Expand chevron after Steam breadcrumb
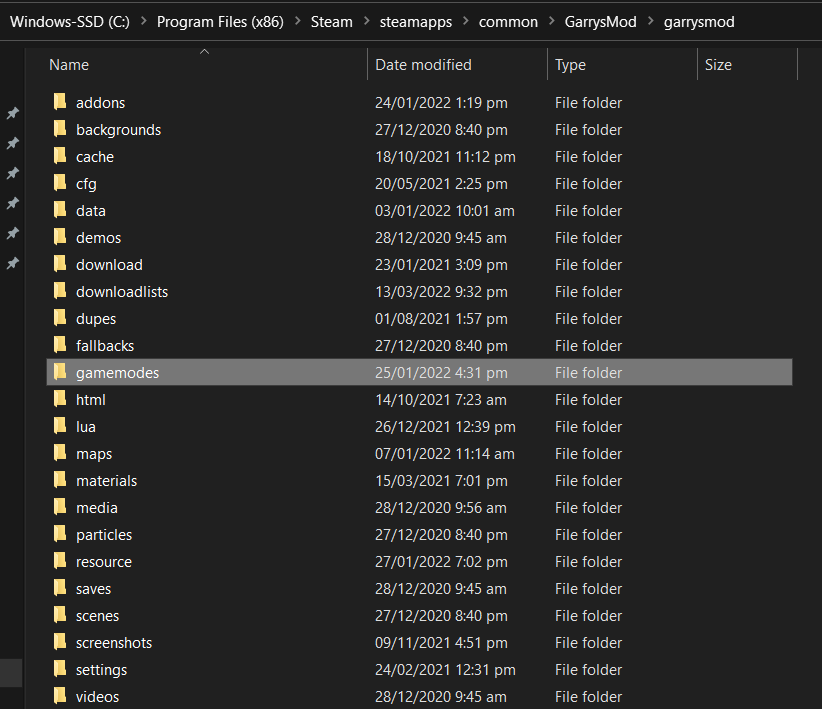This screenshot has width=822, height=709. click(x=366, y=22)
